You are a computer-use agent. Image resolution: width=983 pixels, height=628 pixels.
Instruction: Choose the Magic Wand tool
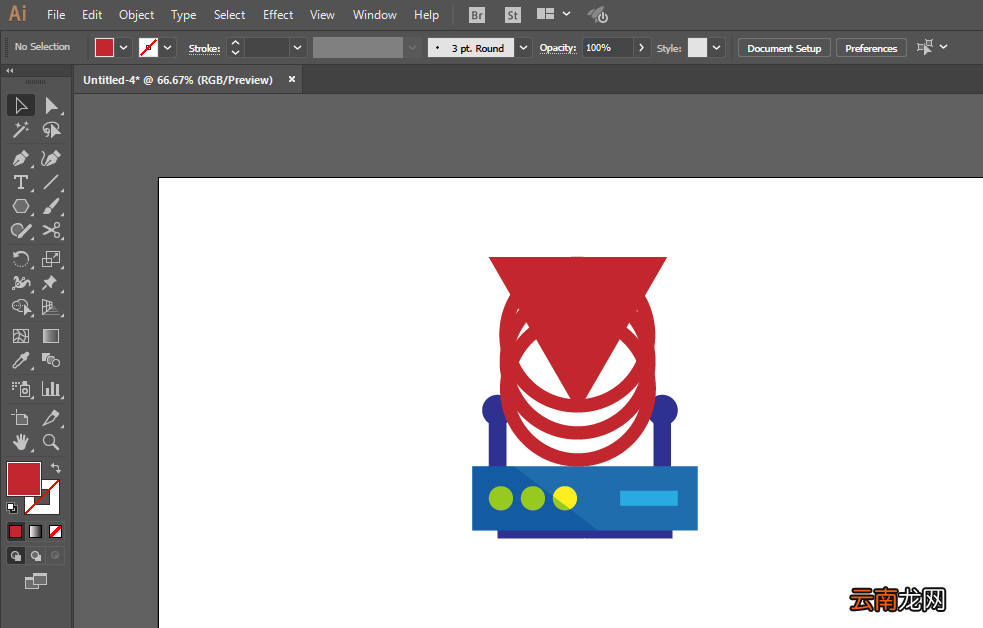pos(21,130)
